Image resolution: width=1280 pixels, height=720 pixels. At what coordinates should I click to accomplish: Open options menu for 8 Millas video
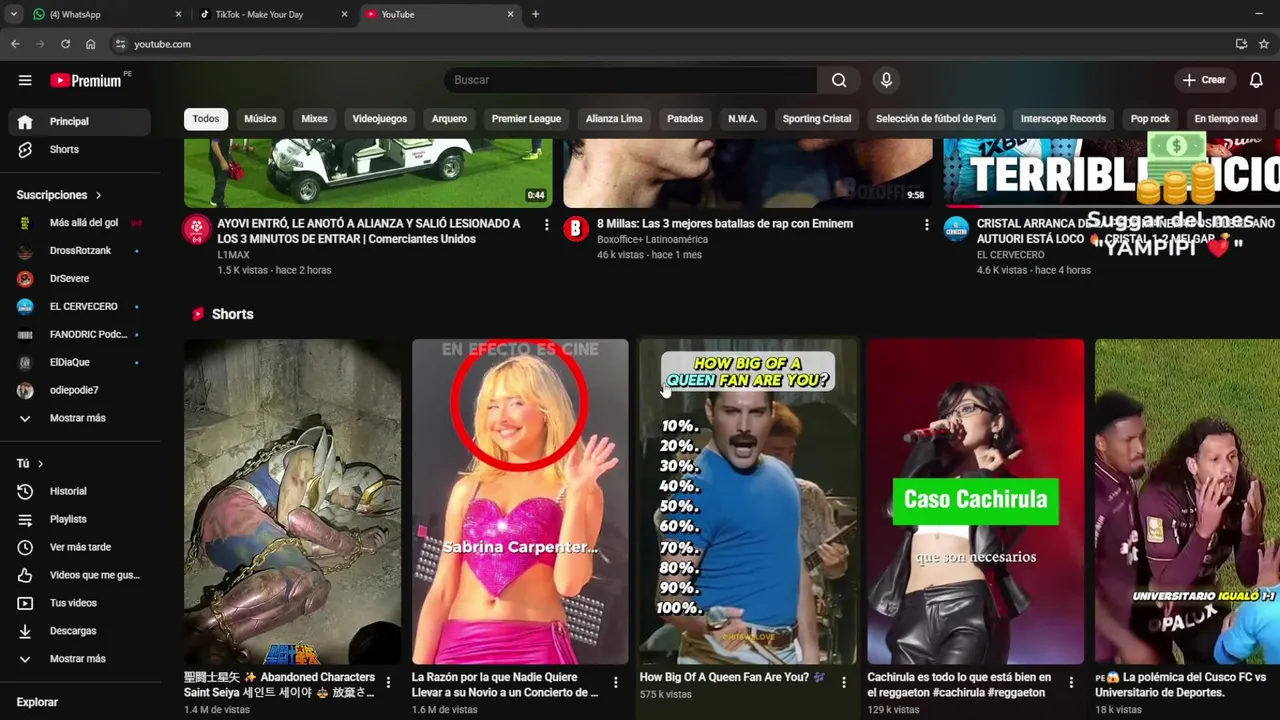tap(926, 225)
